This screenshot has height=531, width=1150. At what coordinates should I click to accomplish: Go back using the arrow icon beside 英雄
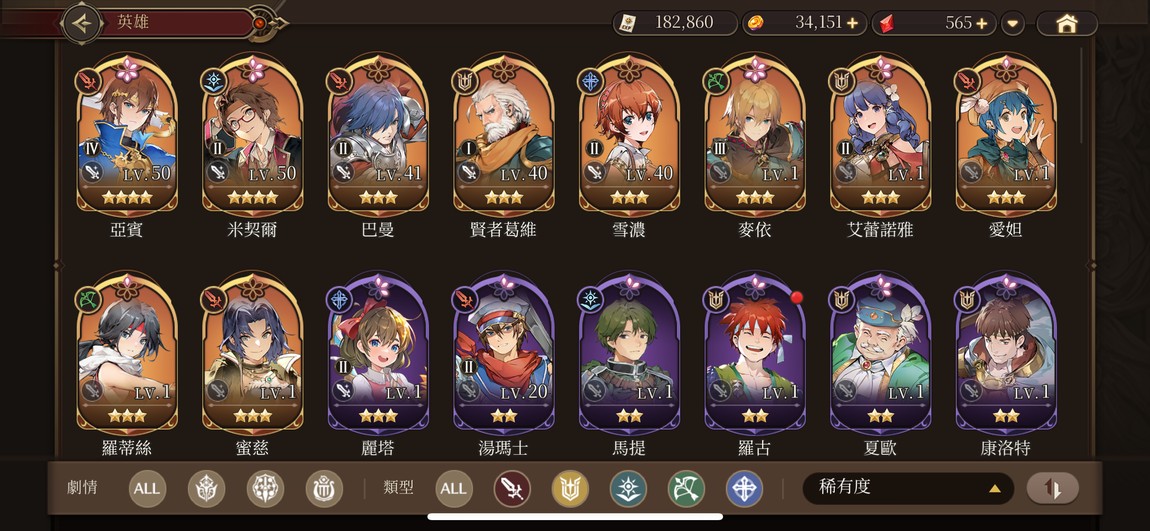[82, 23]
